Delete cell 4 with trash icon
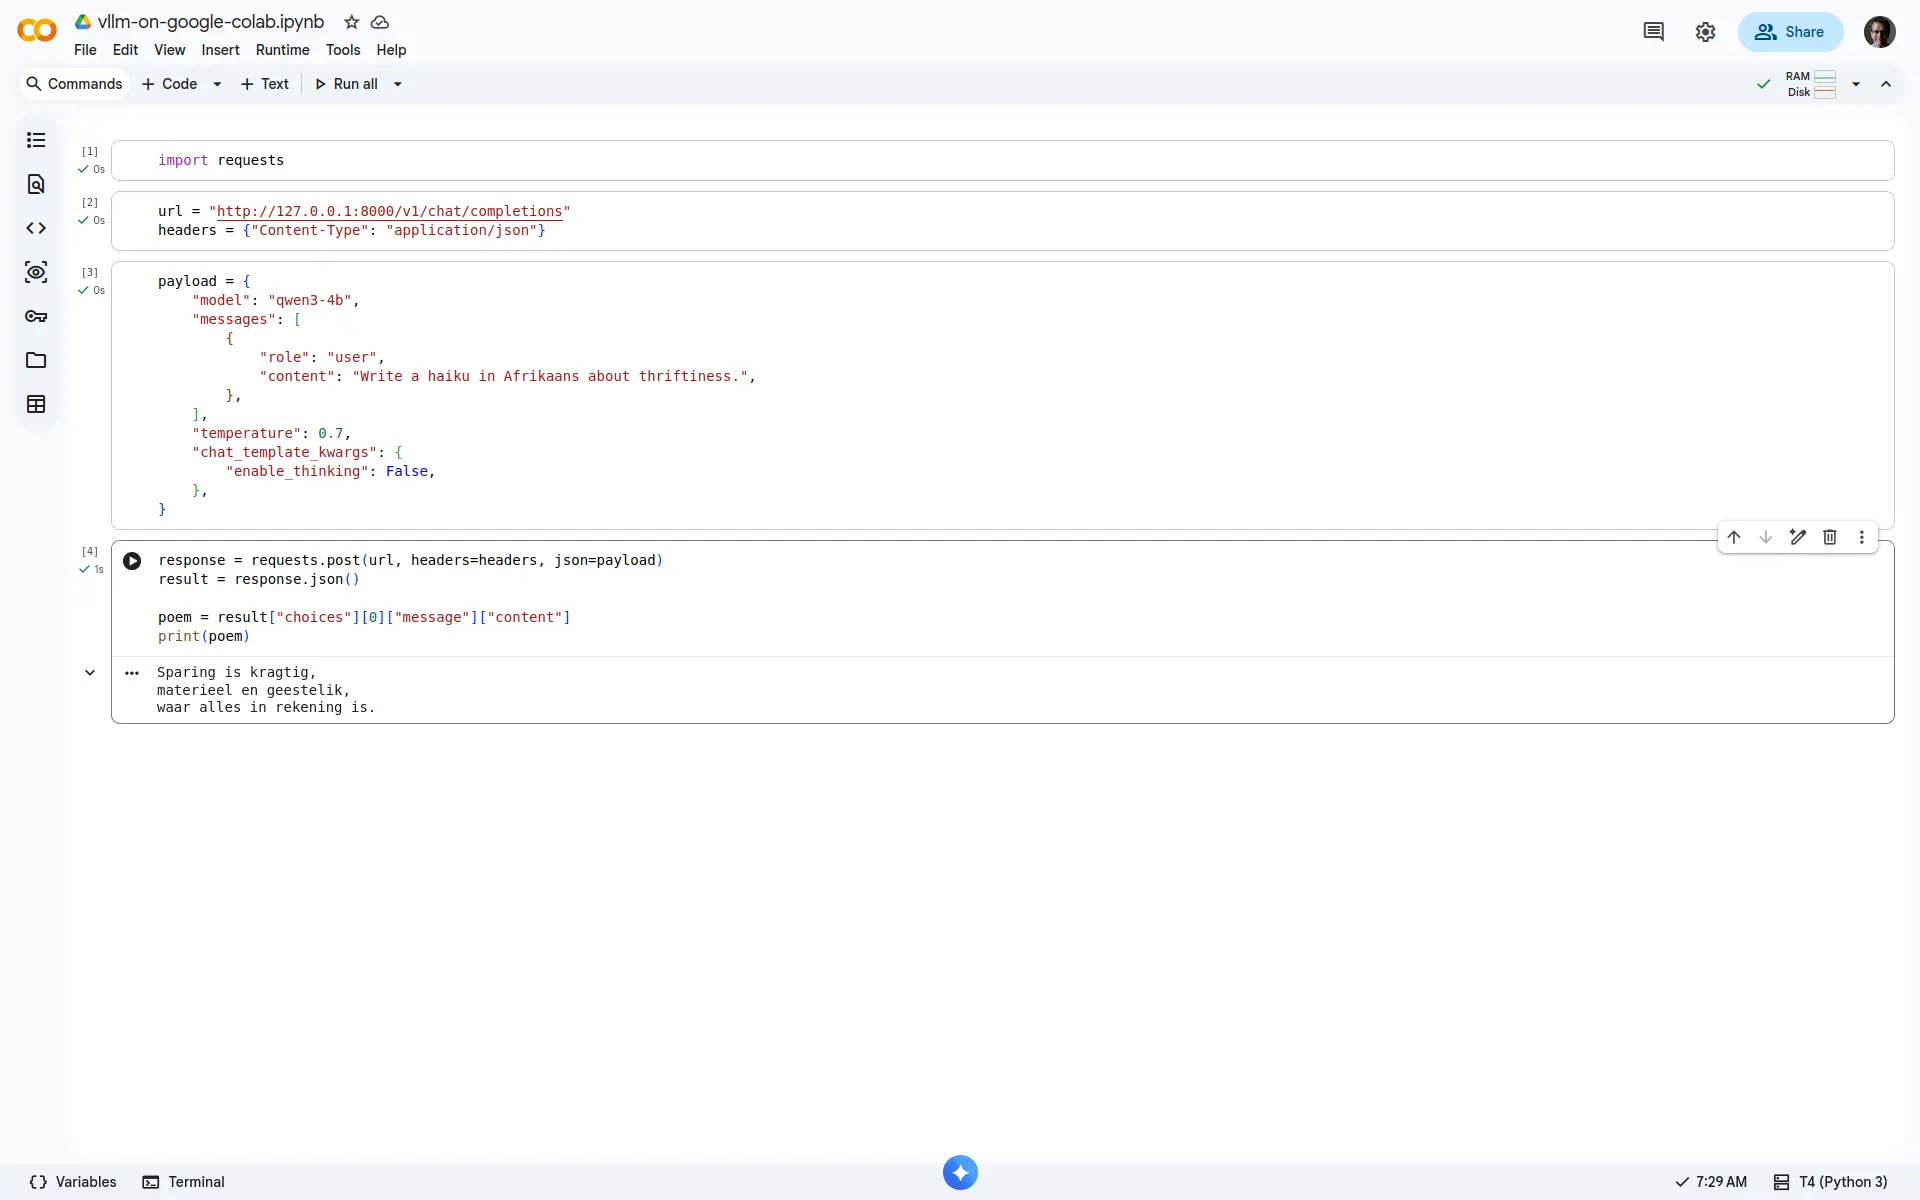Viewport: 1920px width, 1200px height. click(x=1830, y=537)
